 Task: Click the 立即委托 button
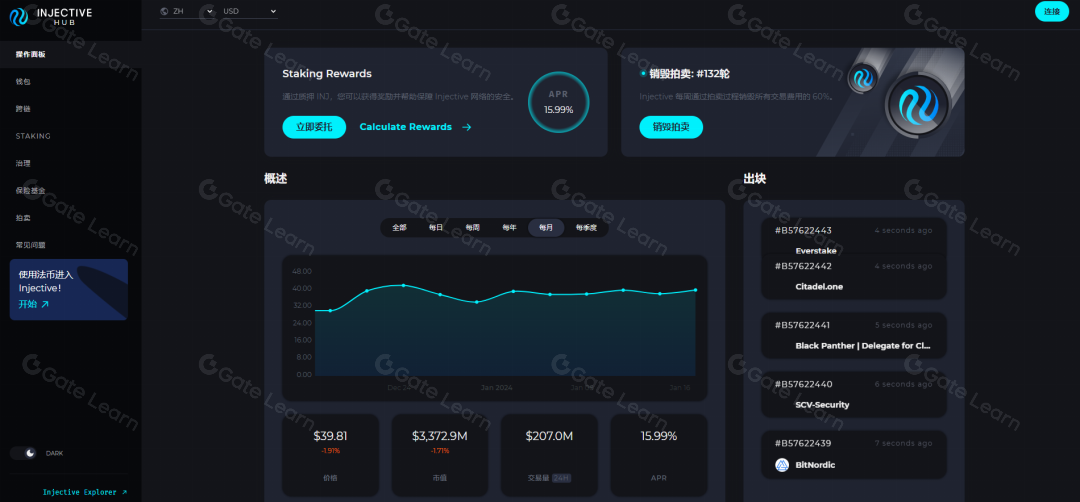[314, 127]
